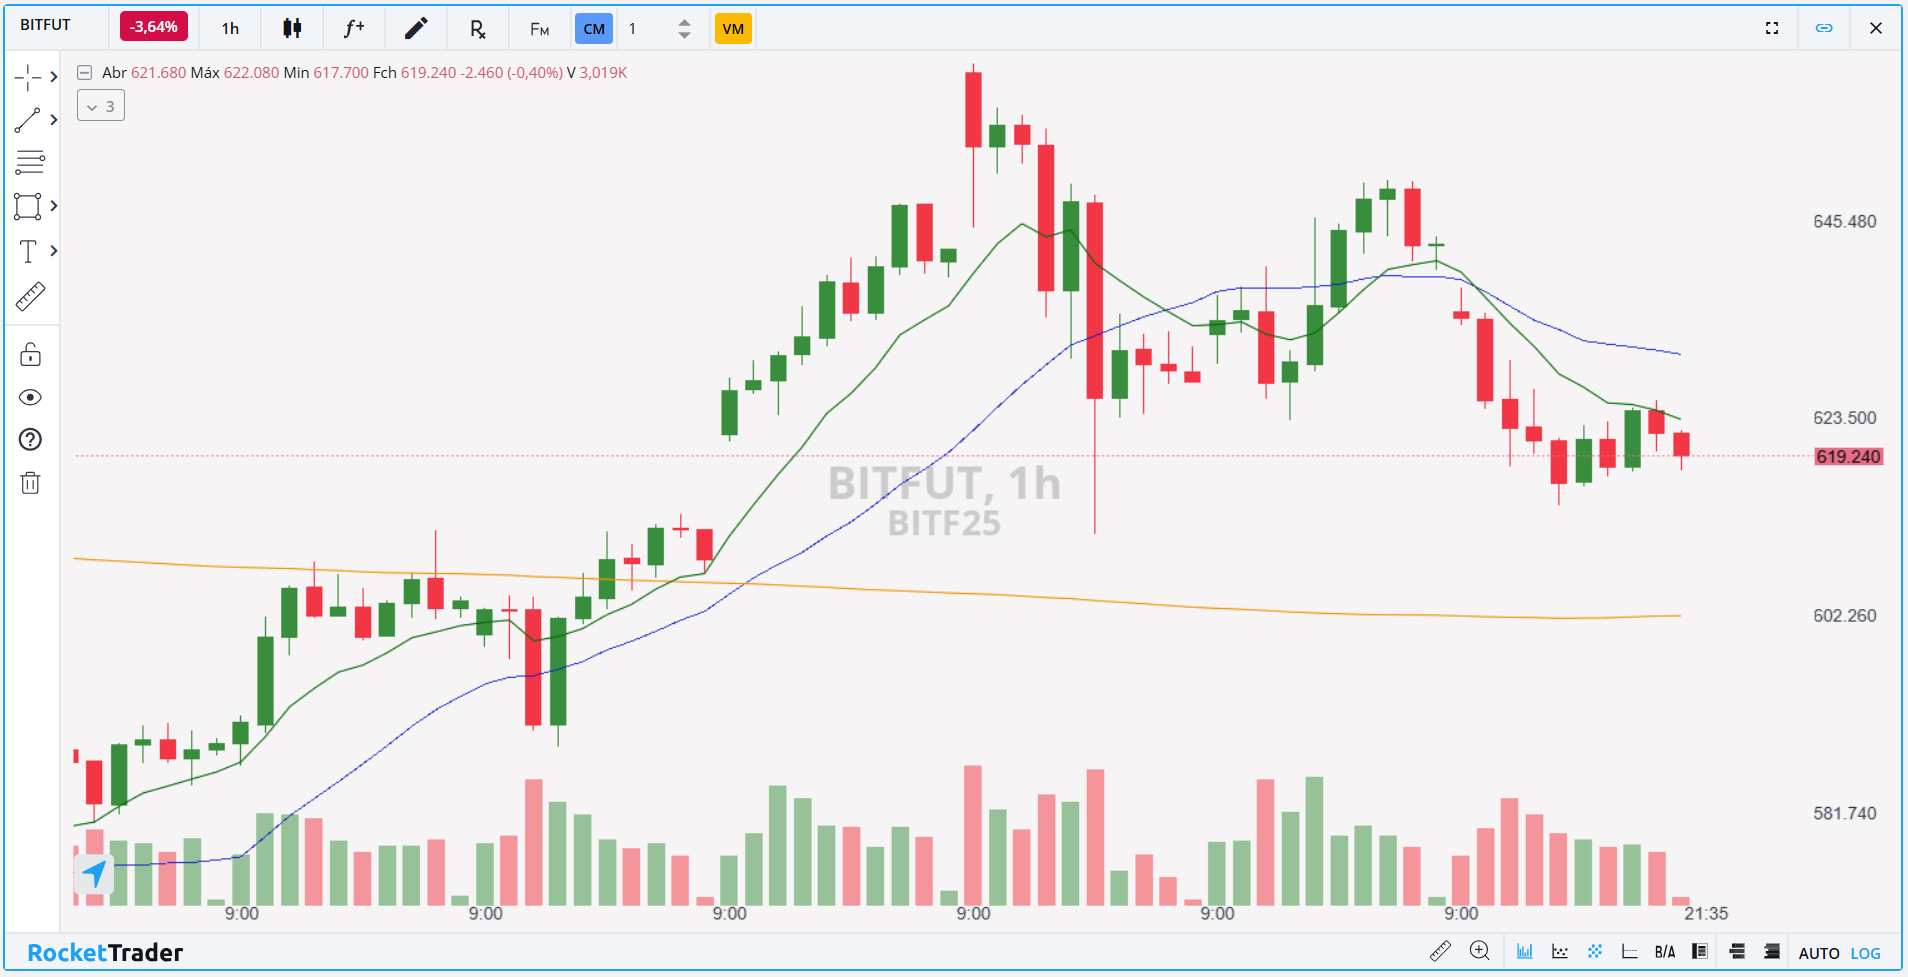
Task: Toggle drawings visibility with the eye icon
Action: pos(30,398)
